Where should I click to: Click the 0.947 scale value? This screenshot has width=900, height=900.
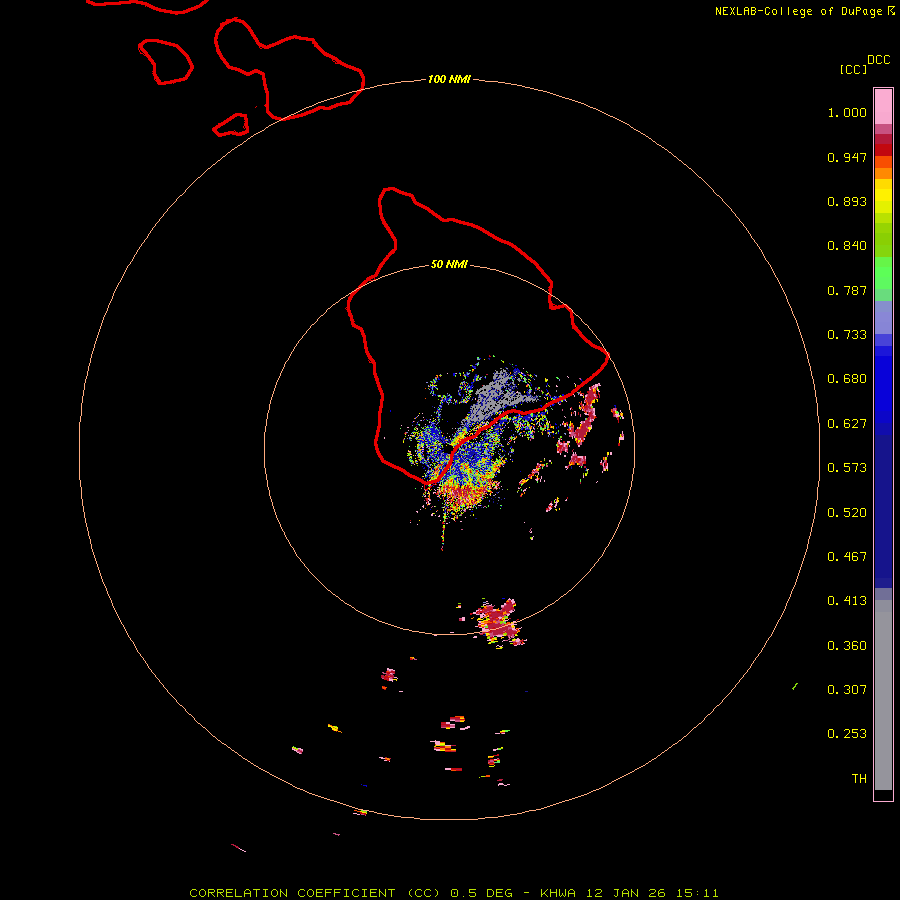(x=847, y=157)
